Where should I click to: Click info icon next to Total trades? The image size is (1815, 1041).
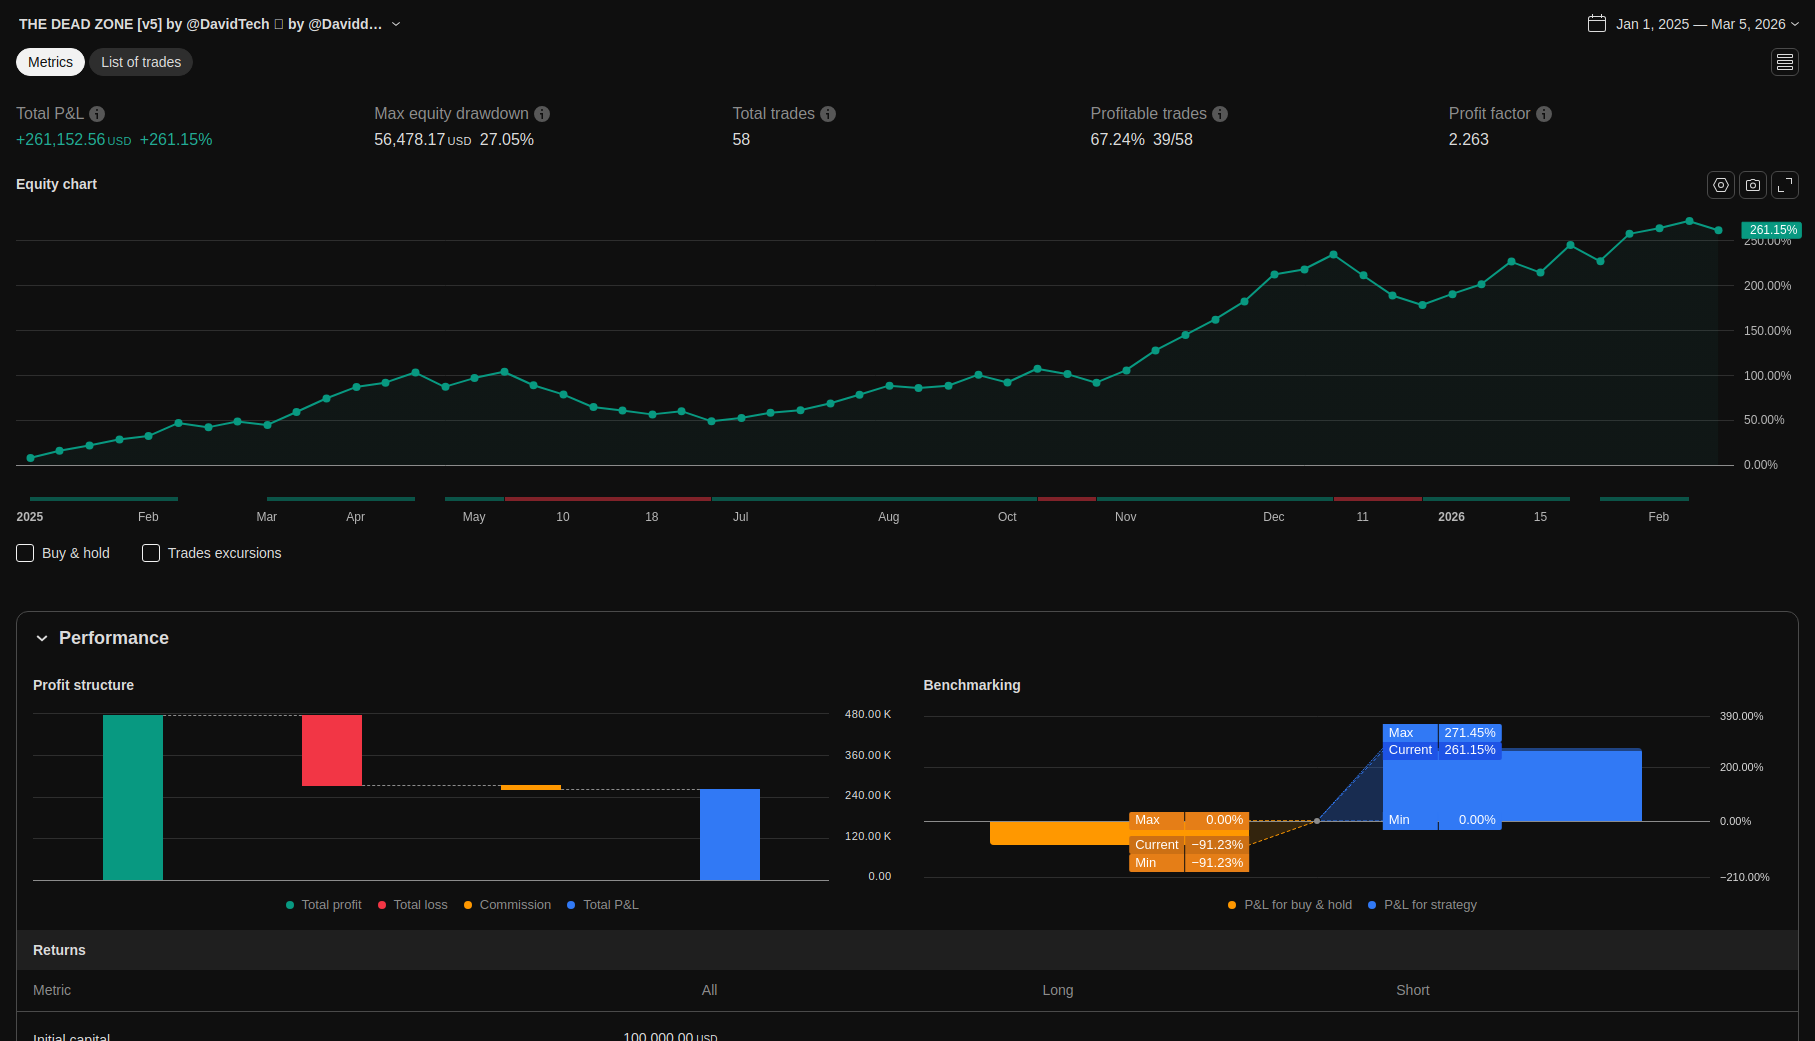tap(828, 114)
